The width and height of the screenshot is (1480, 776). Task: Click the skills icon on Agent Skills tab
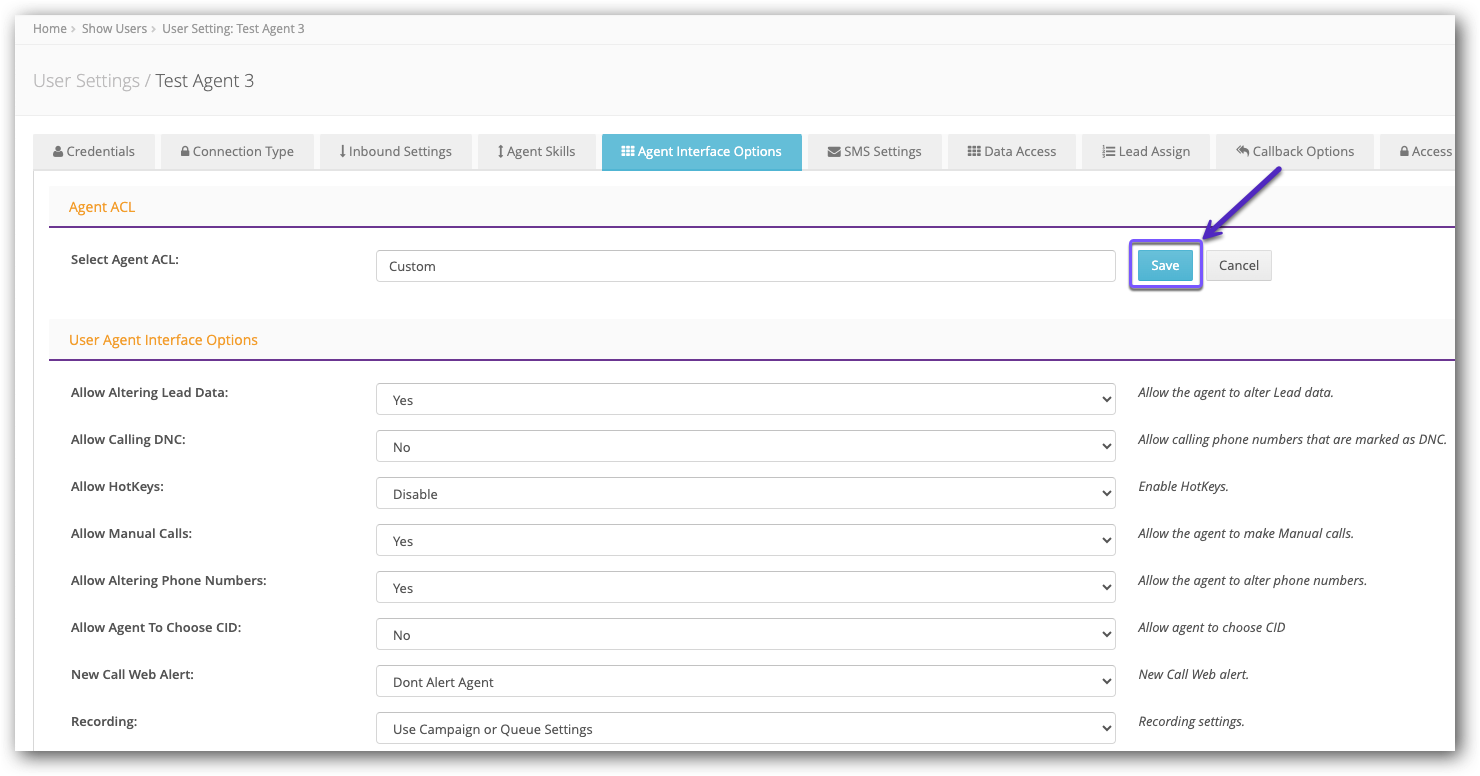[x=500, y=151]
